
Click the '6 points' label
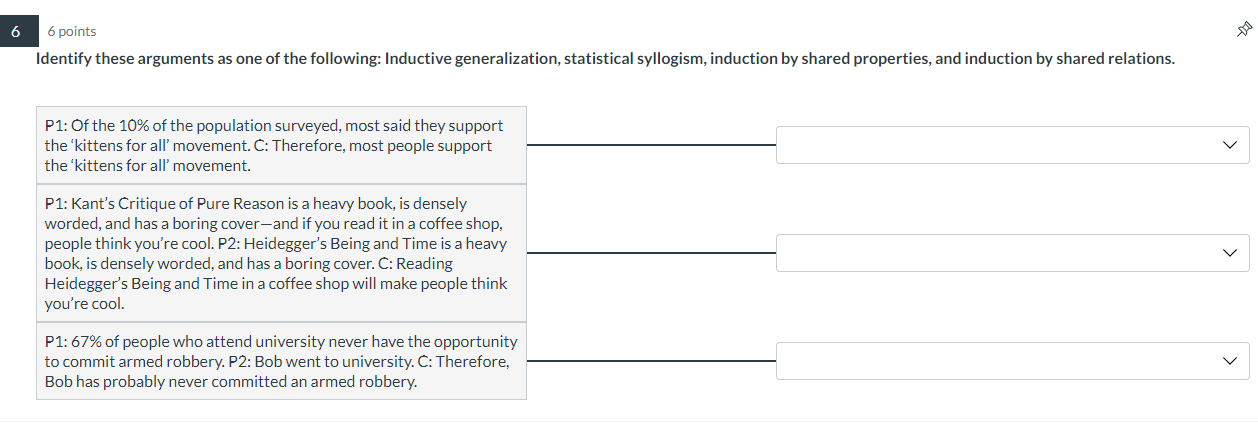(x=72, y=32)
